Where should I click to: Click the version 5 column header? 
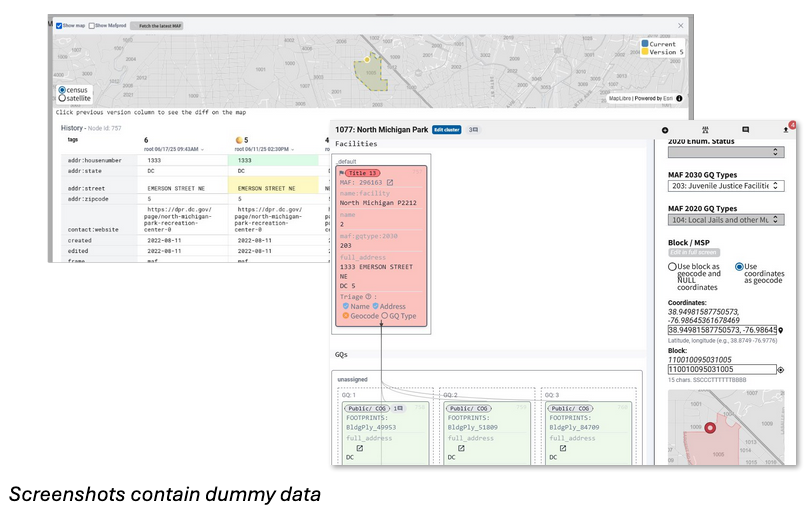[x=246, y=140]
